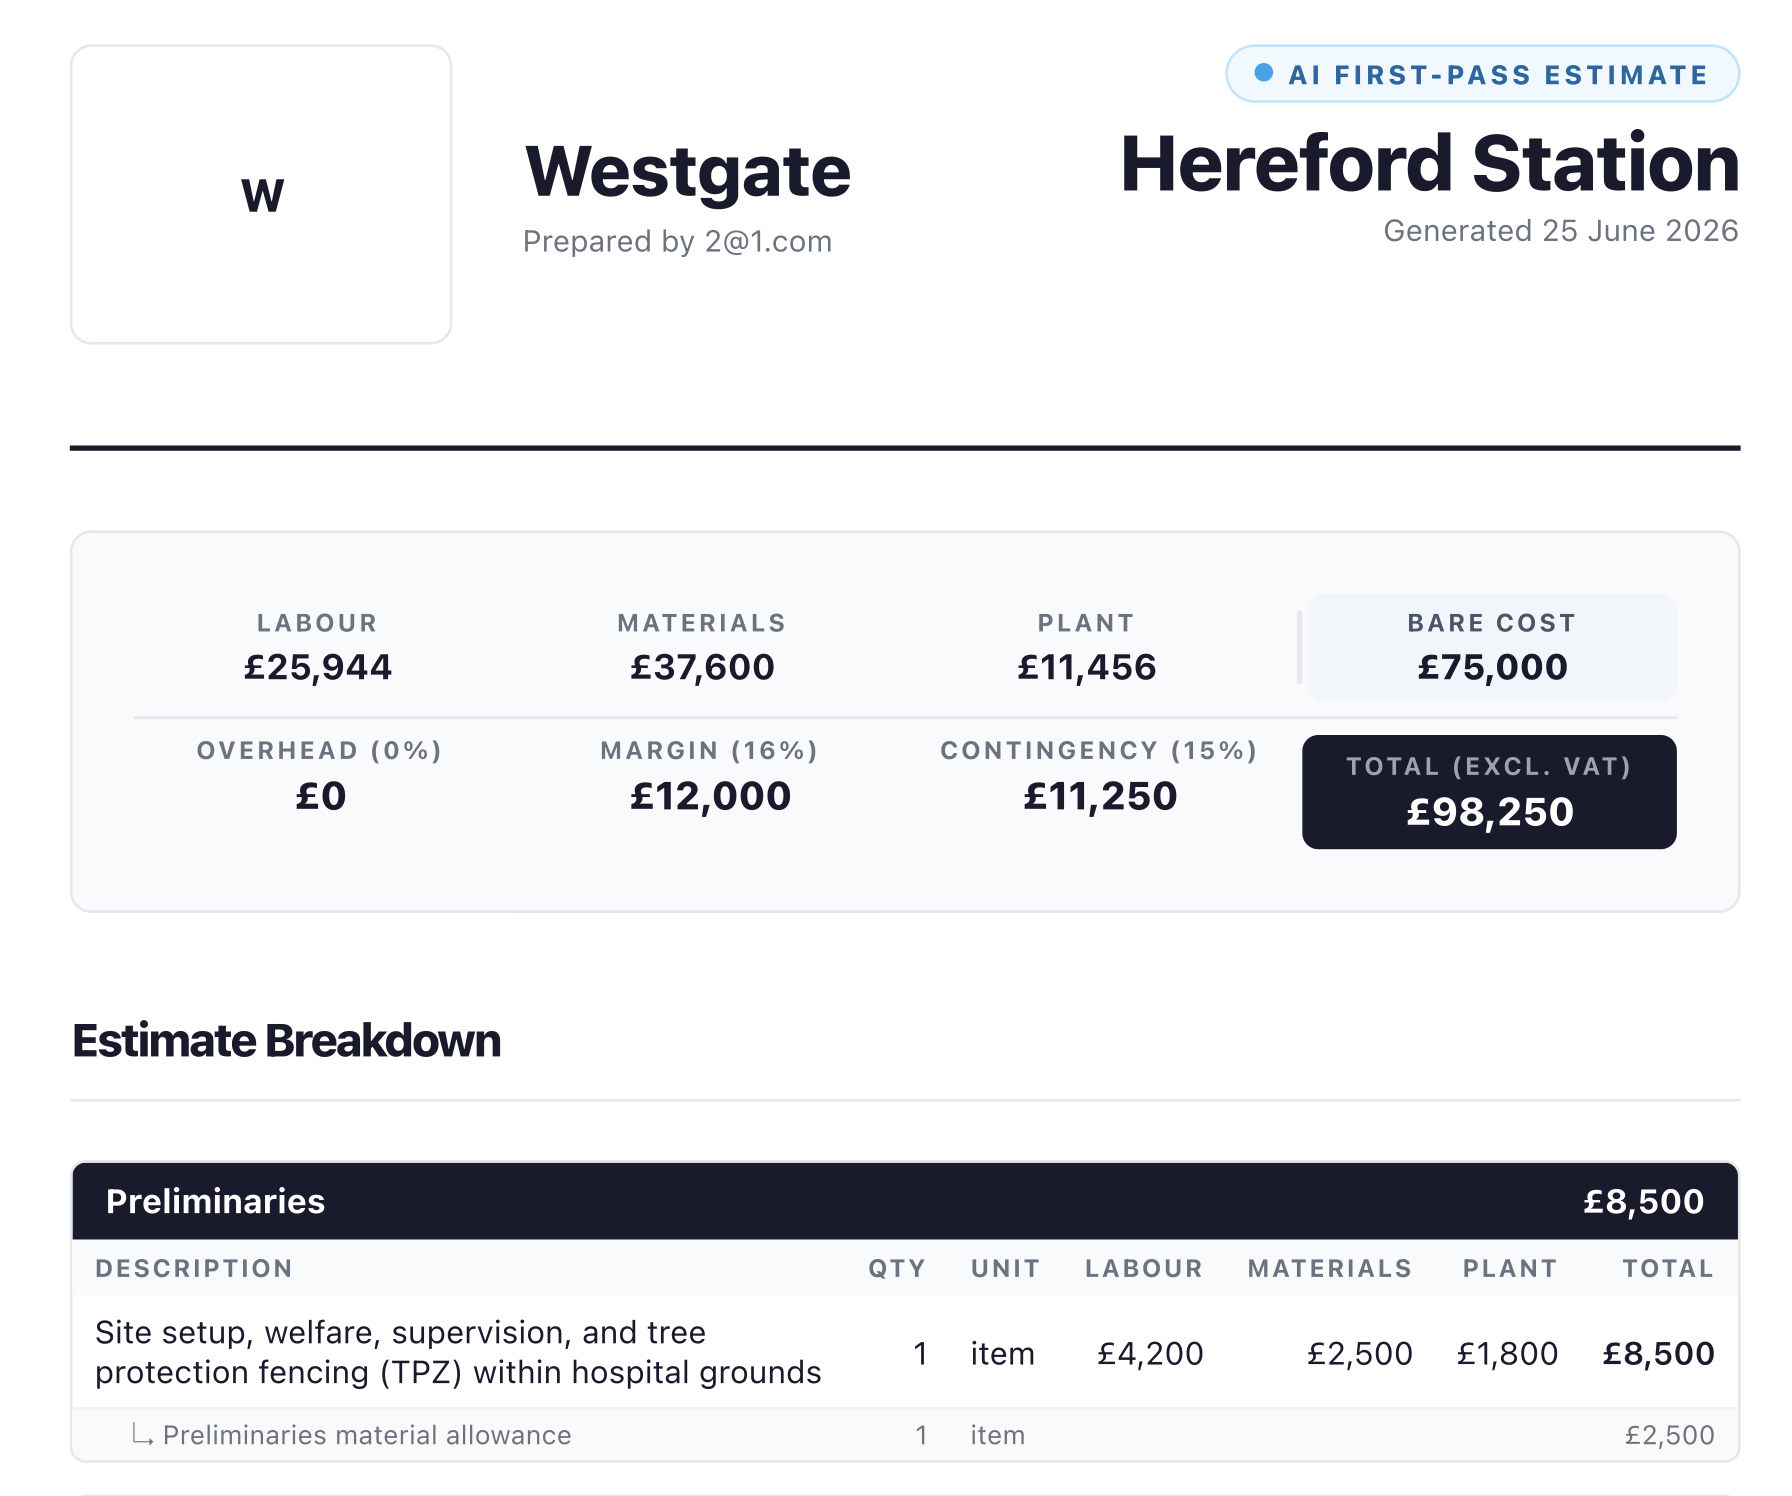Viewport: 1792px width, 1496px height.
Task: Click the Estimate Breakdown heading
Action: 286,1040
